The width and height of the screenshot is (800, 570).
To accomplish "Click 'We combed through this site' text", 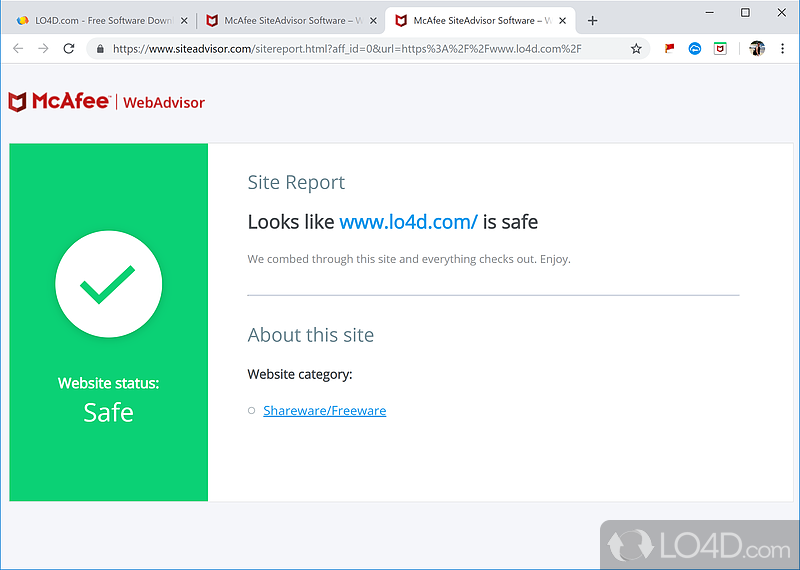I will [409, 259].
